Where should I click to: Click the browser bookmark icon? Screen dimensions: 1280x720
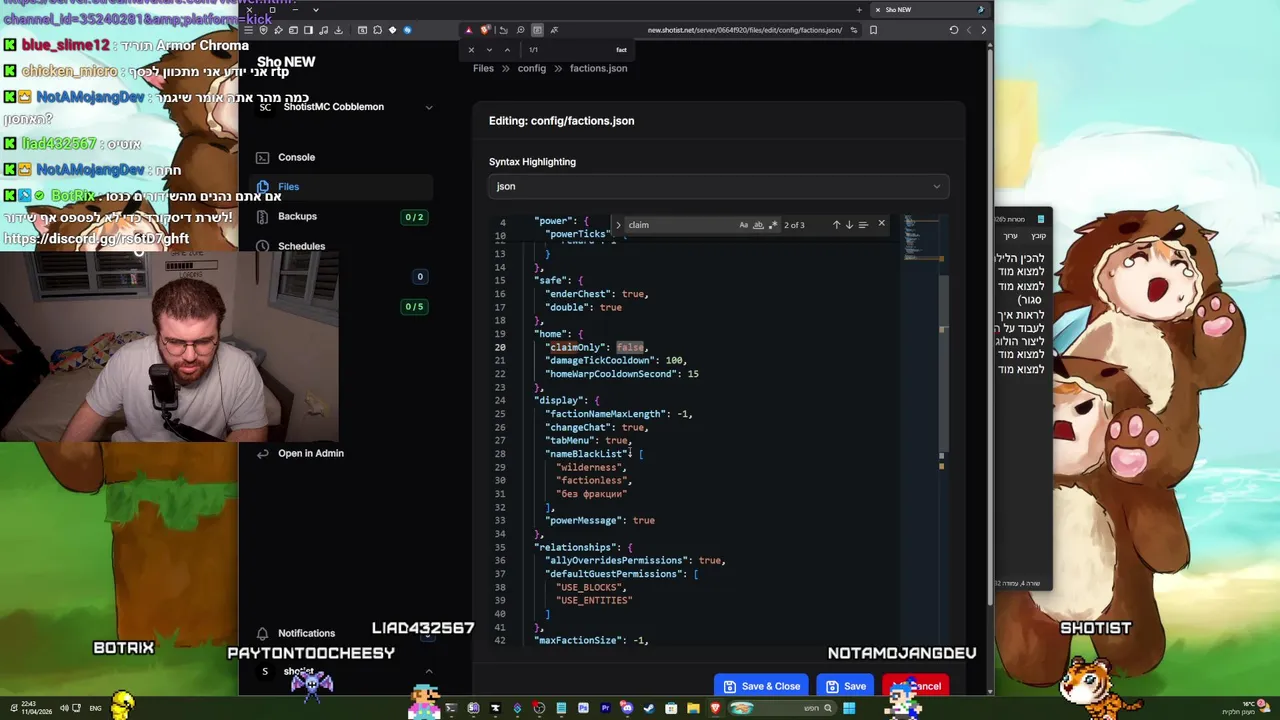click(x=873, y=30)
